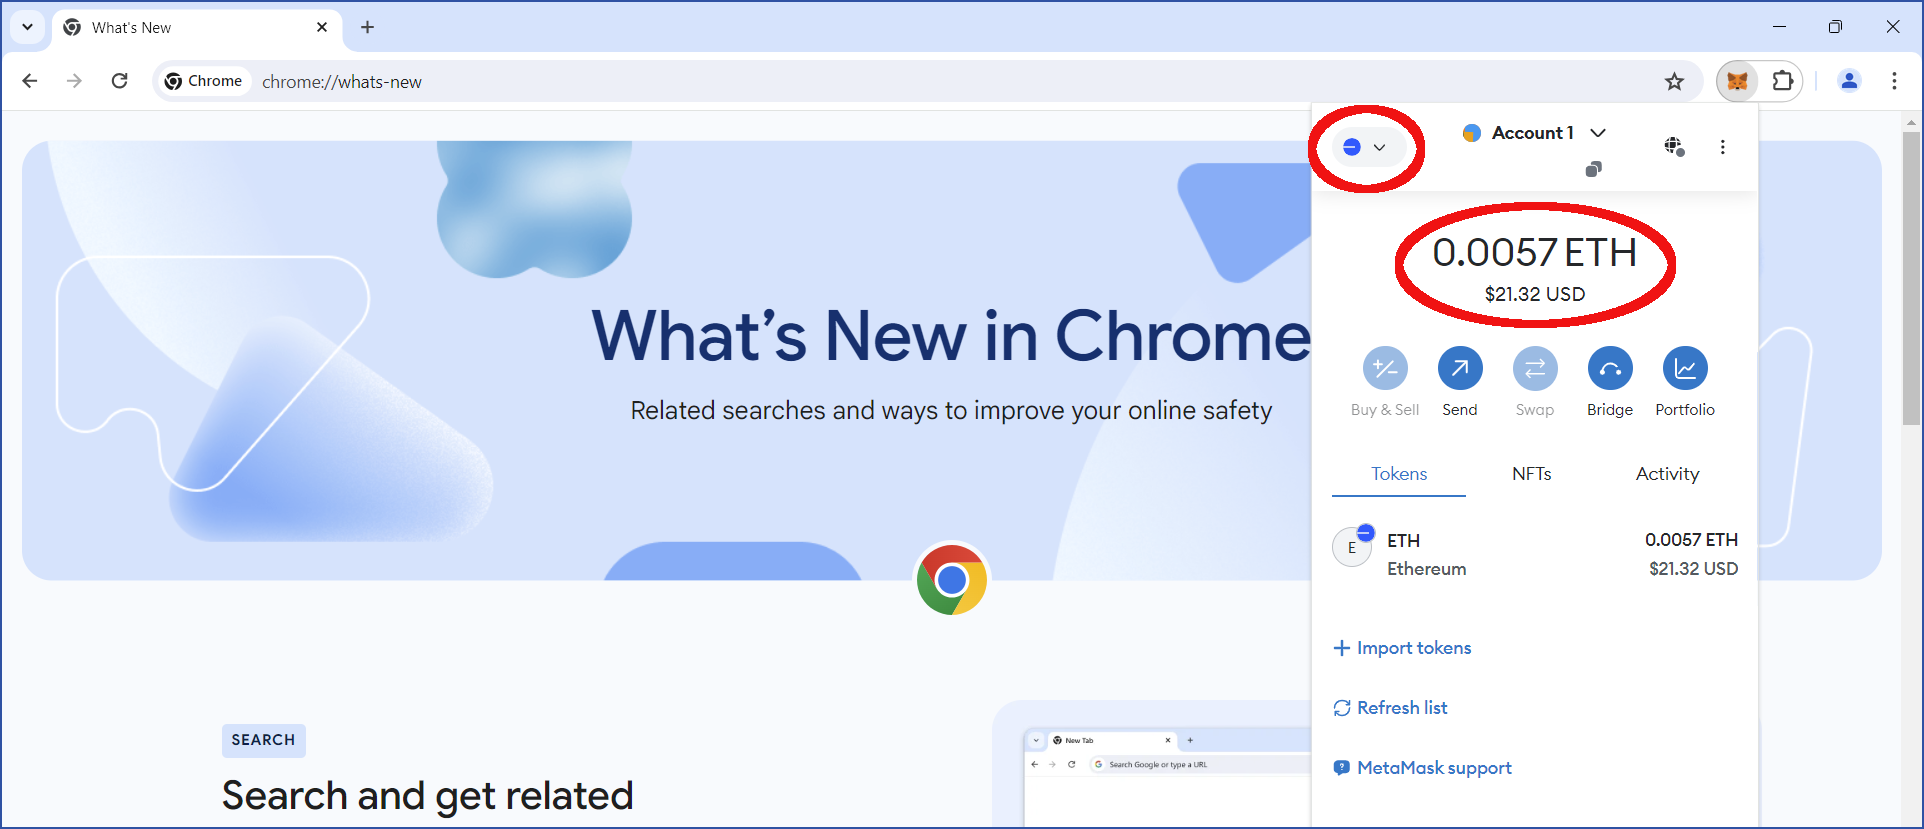Click the Bridge icon in MetaMask
The height and width of the screenshot is (829, 1924).
coord(1610,369)
